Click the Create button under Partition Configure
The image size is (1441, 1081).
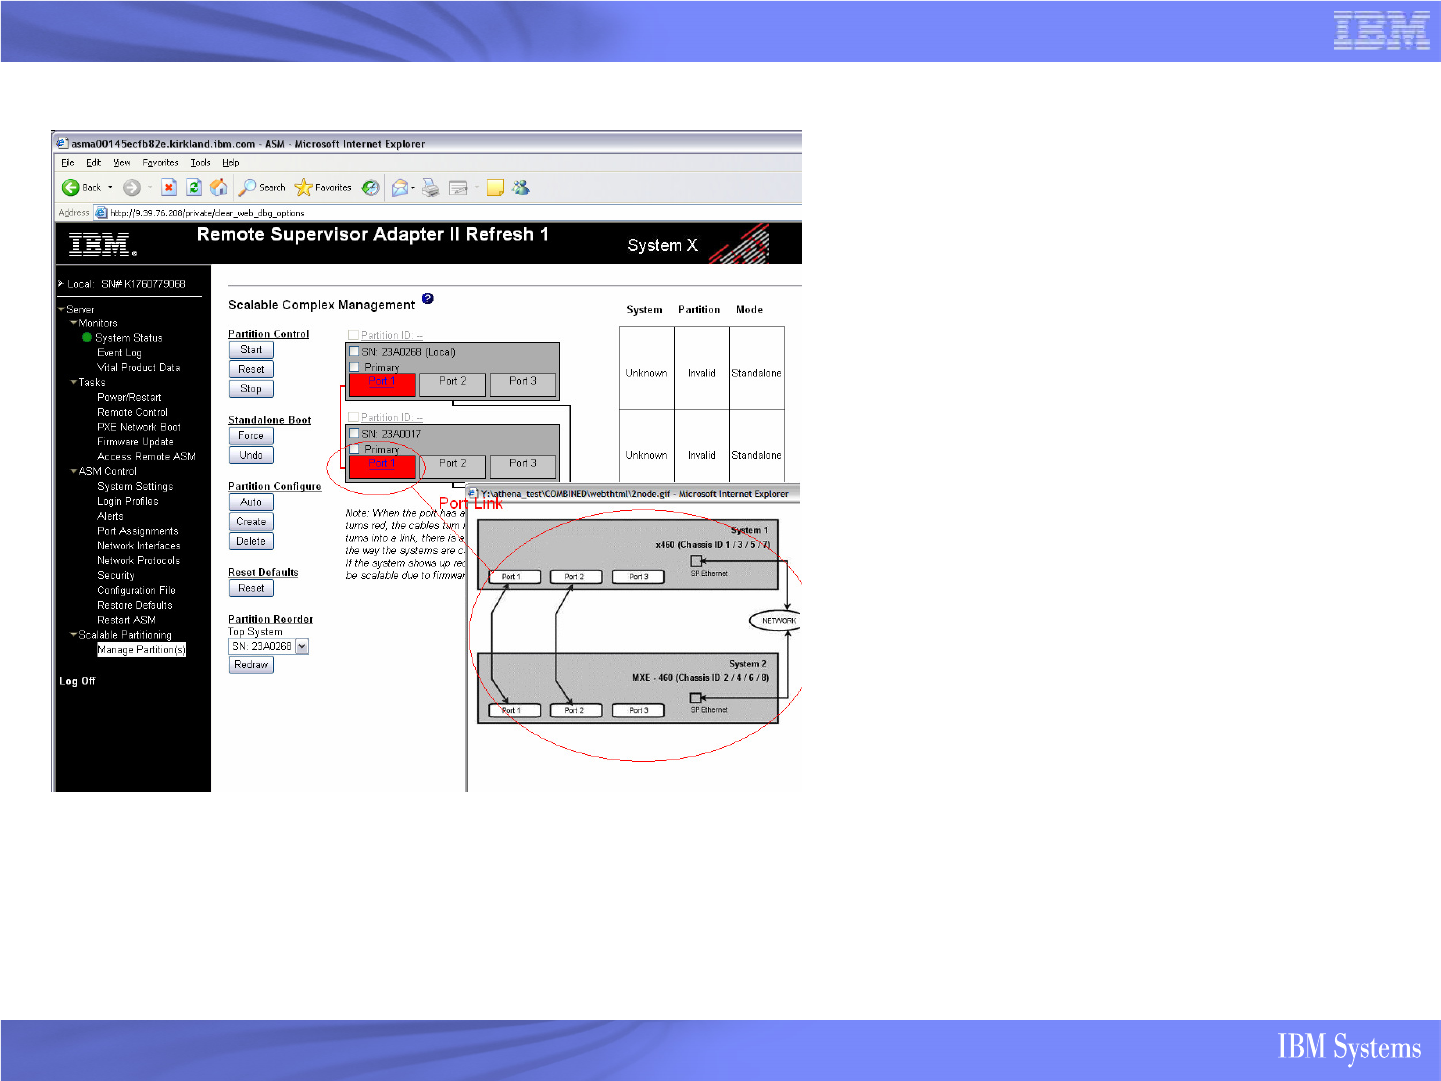251,522
